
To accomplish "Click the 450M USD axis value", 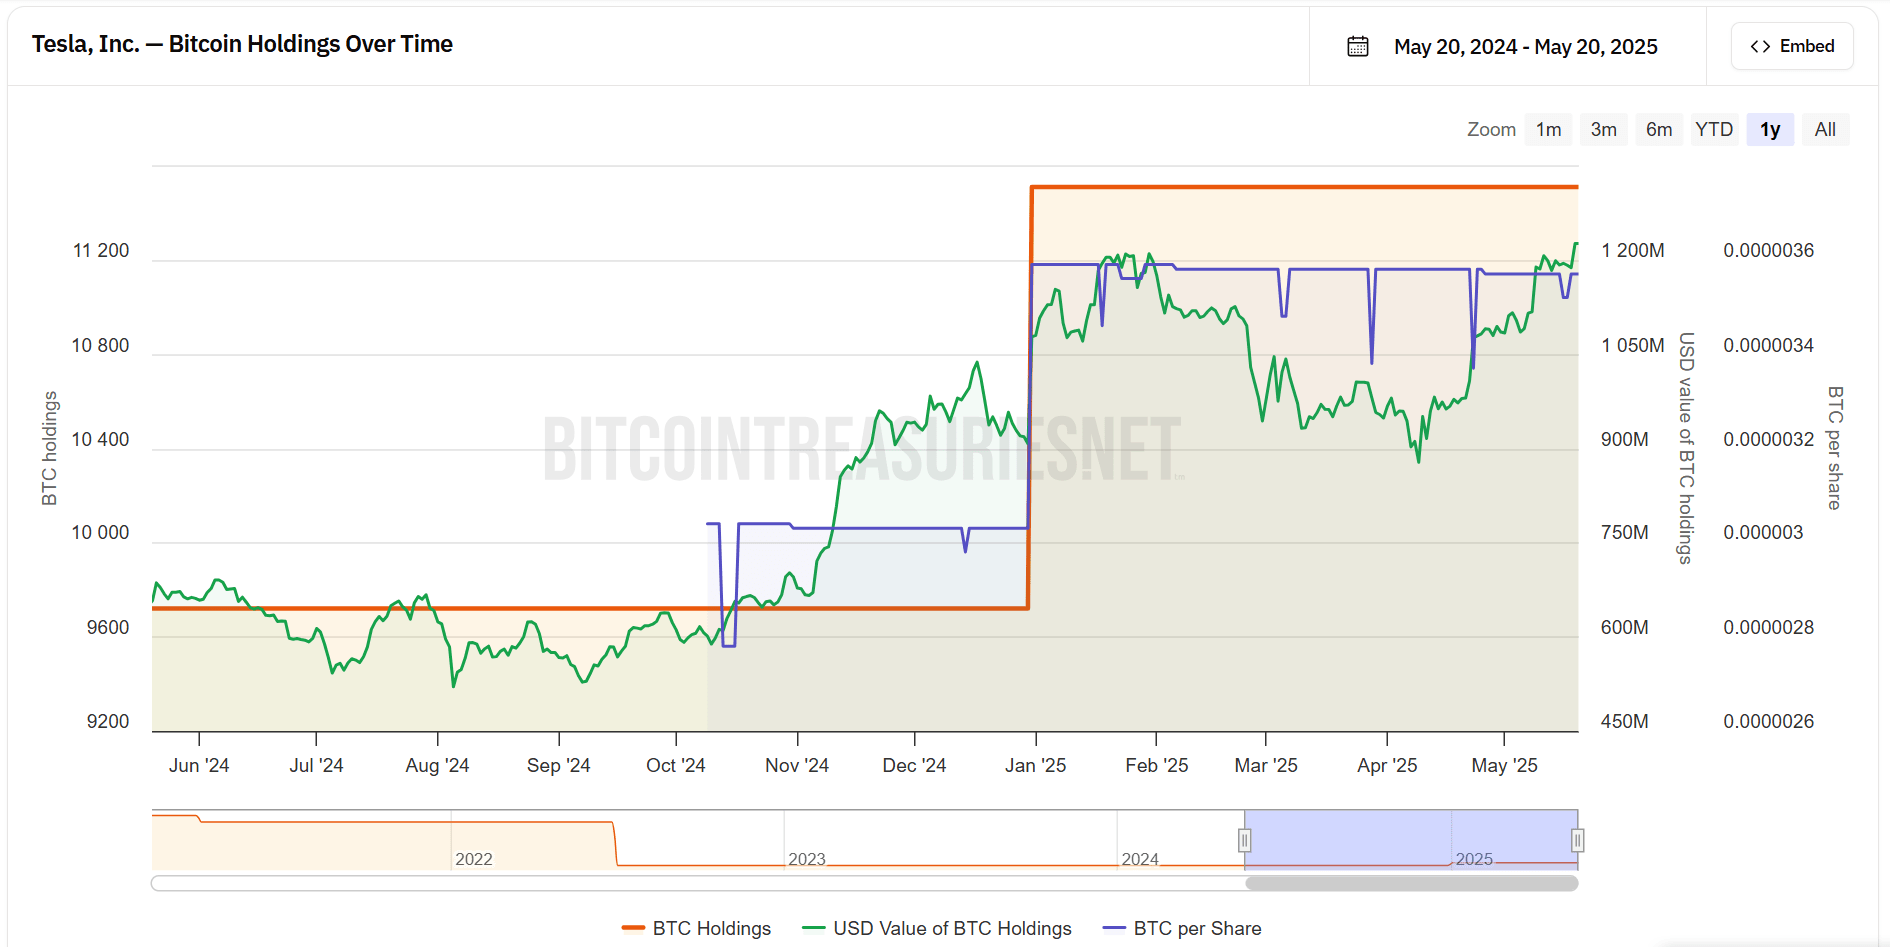I will (1625, 721).
